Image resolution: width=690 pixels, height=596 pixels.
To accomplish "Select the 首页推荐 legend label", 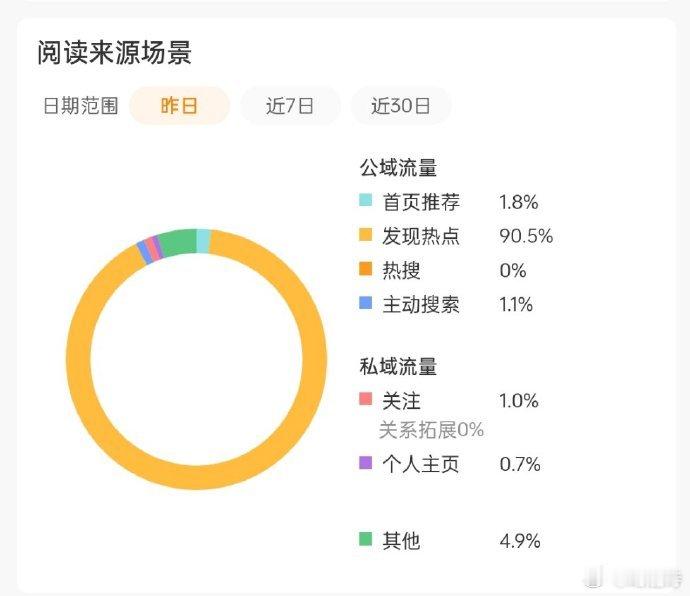I will 421,202.
